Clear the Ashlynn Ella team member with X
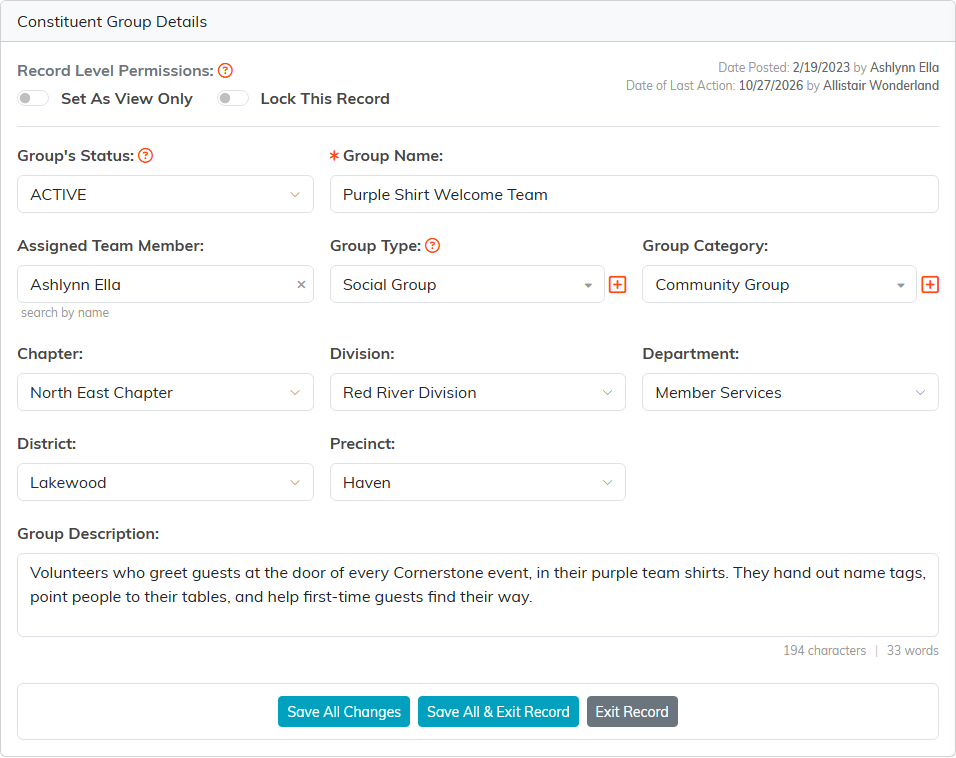Screen dimensions: 956x758 click(x=301, y=284)
